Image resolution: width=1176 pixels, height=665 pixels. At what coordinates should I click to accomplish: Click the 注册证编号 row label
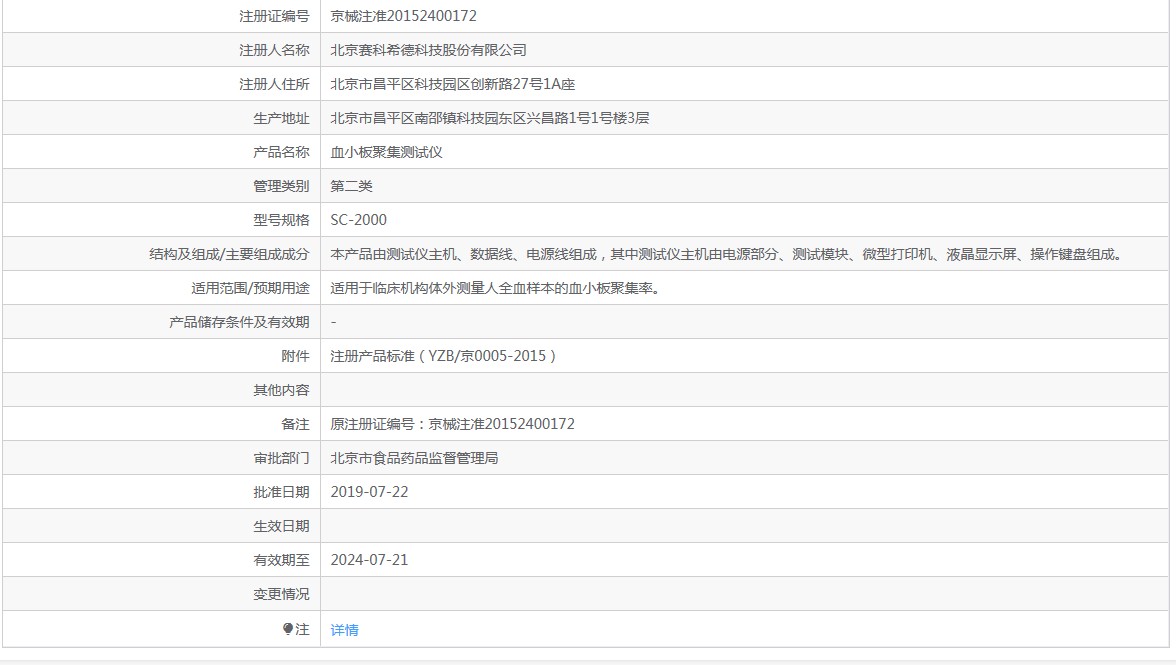click(274, 16)
